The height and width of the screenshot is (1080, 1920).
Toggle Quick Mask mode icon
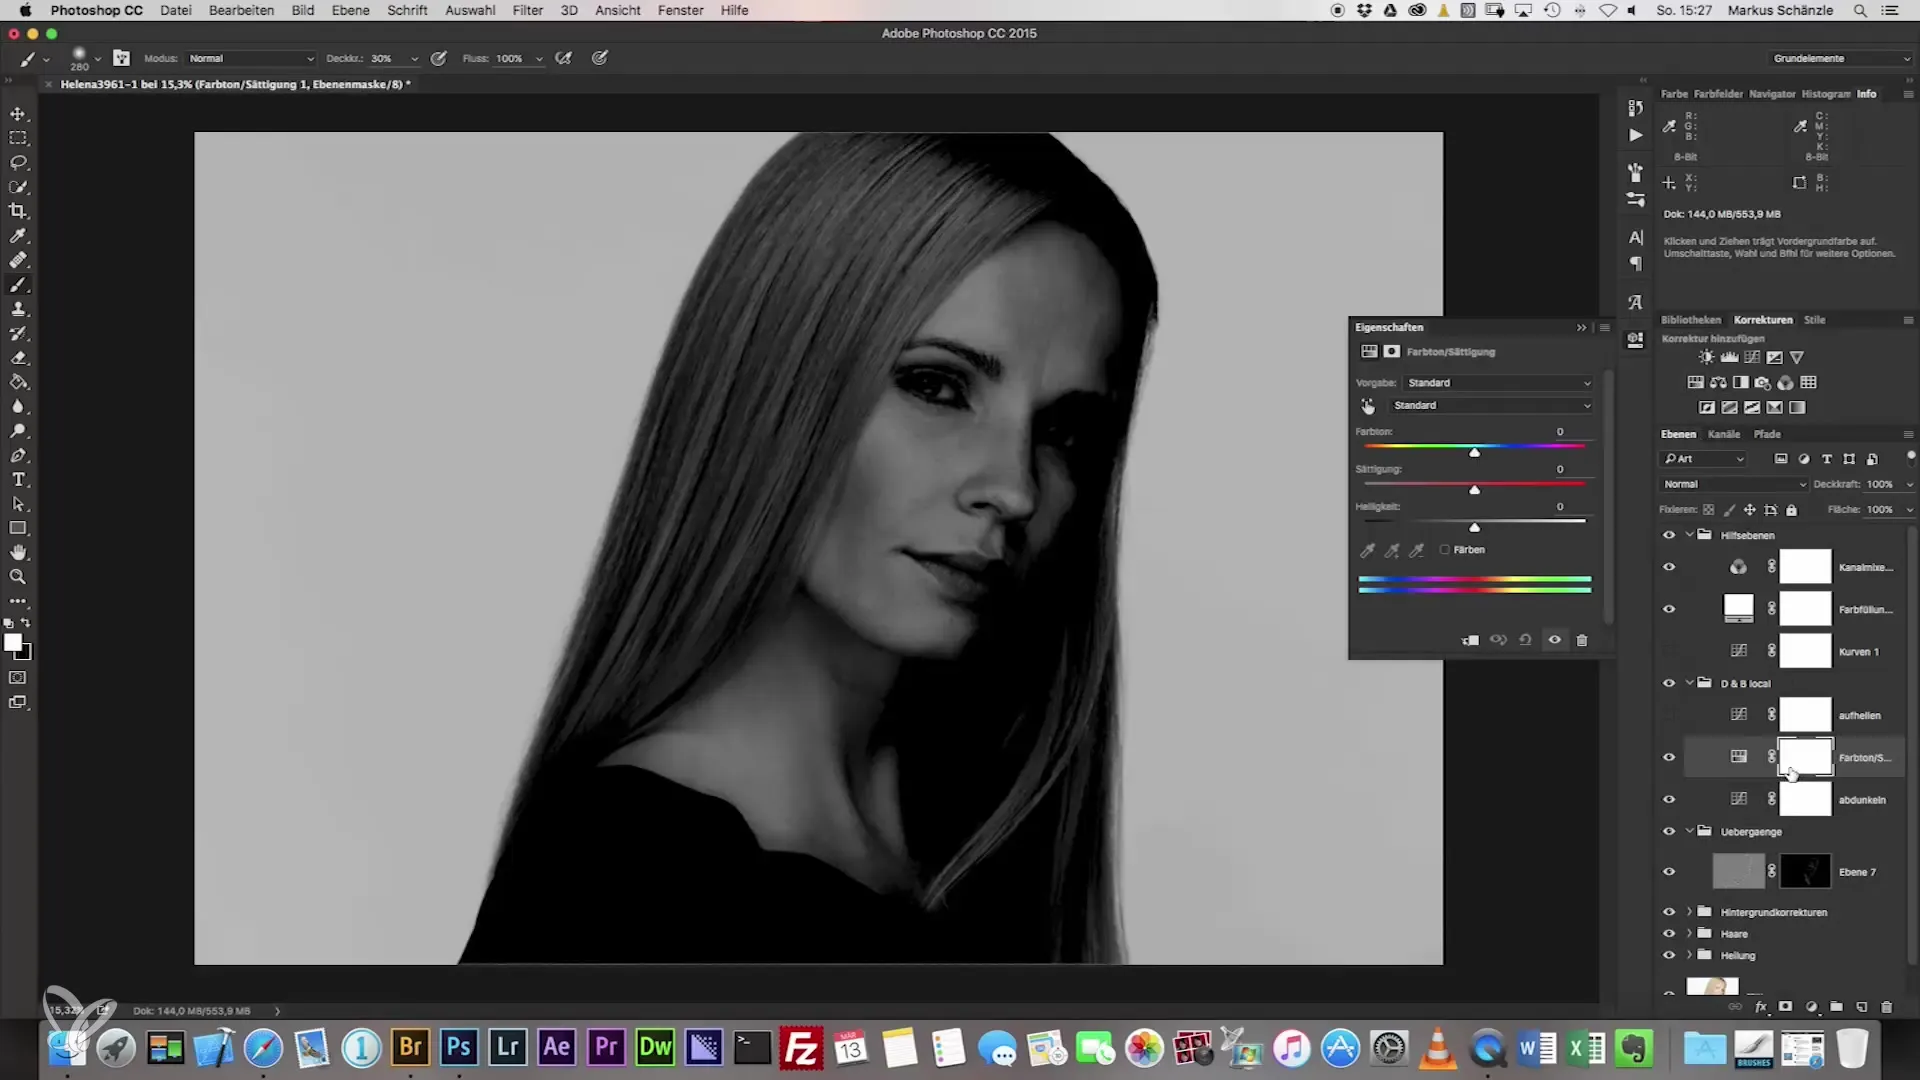[18, 678]
